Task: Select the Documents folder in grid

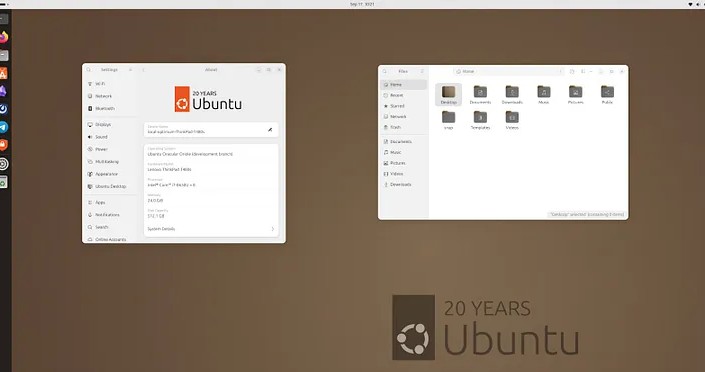Action: point(480,95)
